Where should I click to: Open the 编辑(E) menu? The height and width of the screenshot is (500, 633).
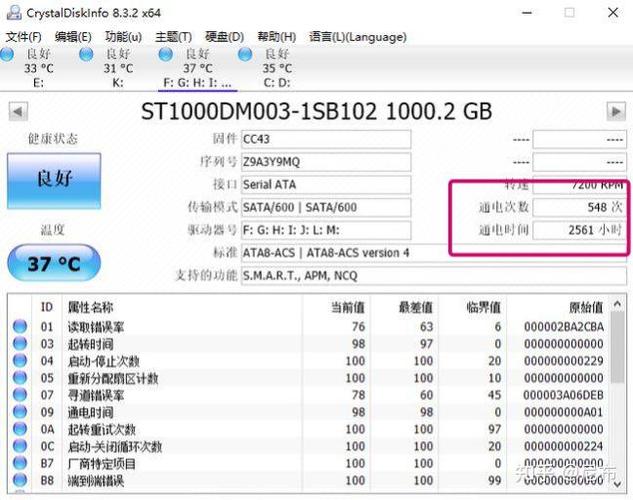coord(73,37)
